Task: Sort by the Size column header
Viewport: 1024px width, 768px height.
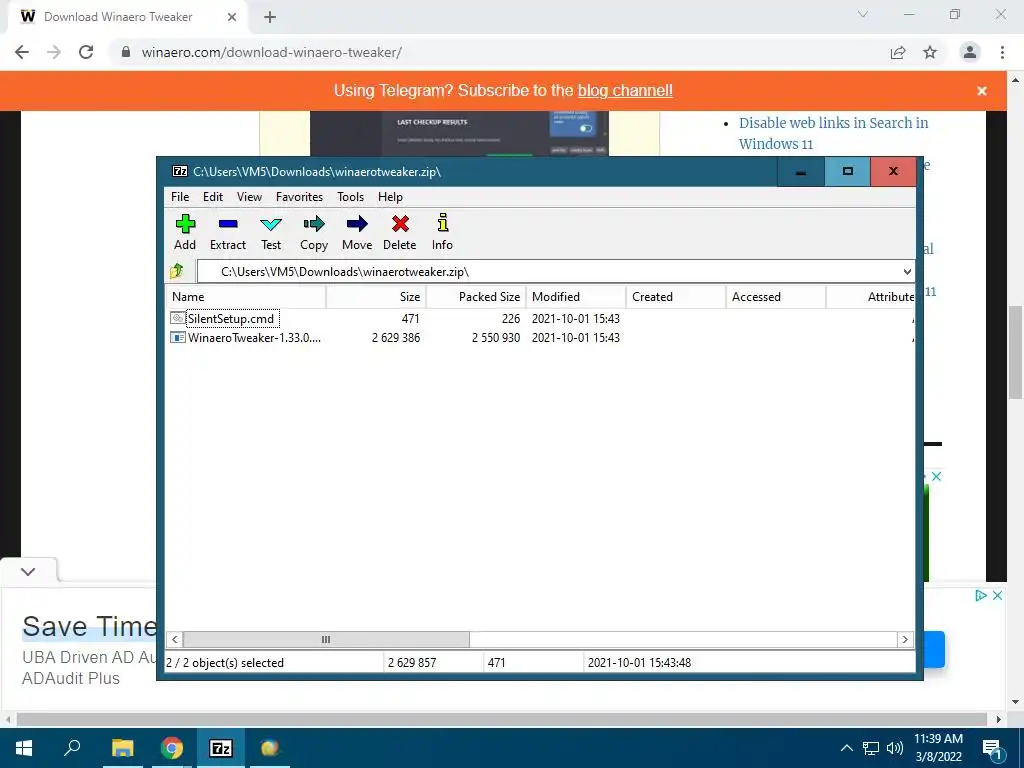Action: point(376,296)
